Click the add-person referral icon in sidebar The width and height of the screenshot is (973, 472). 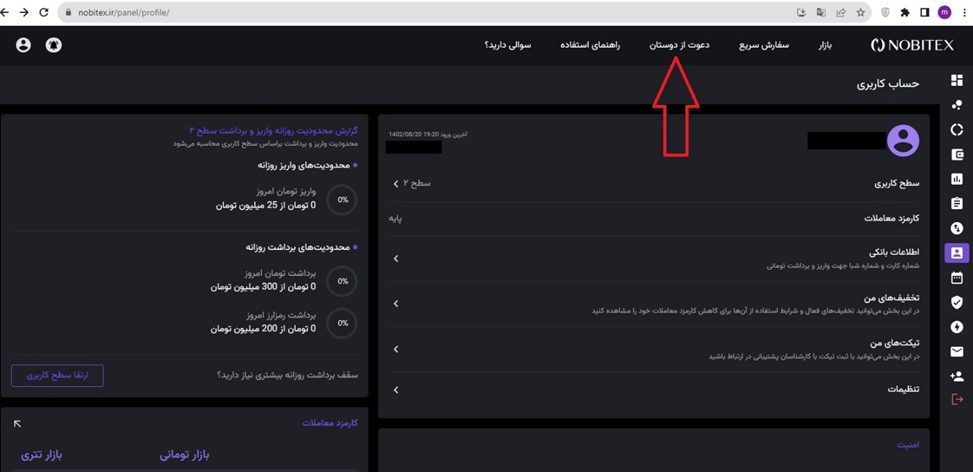pos(956,376)
